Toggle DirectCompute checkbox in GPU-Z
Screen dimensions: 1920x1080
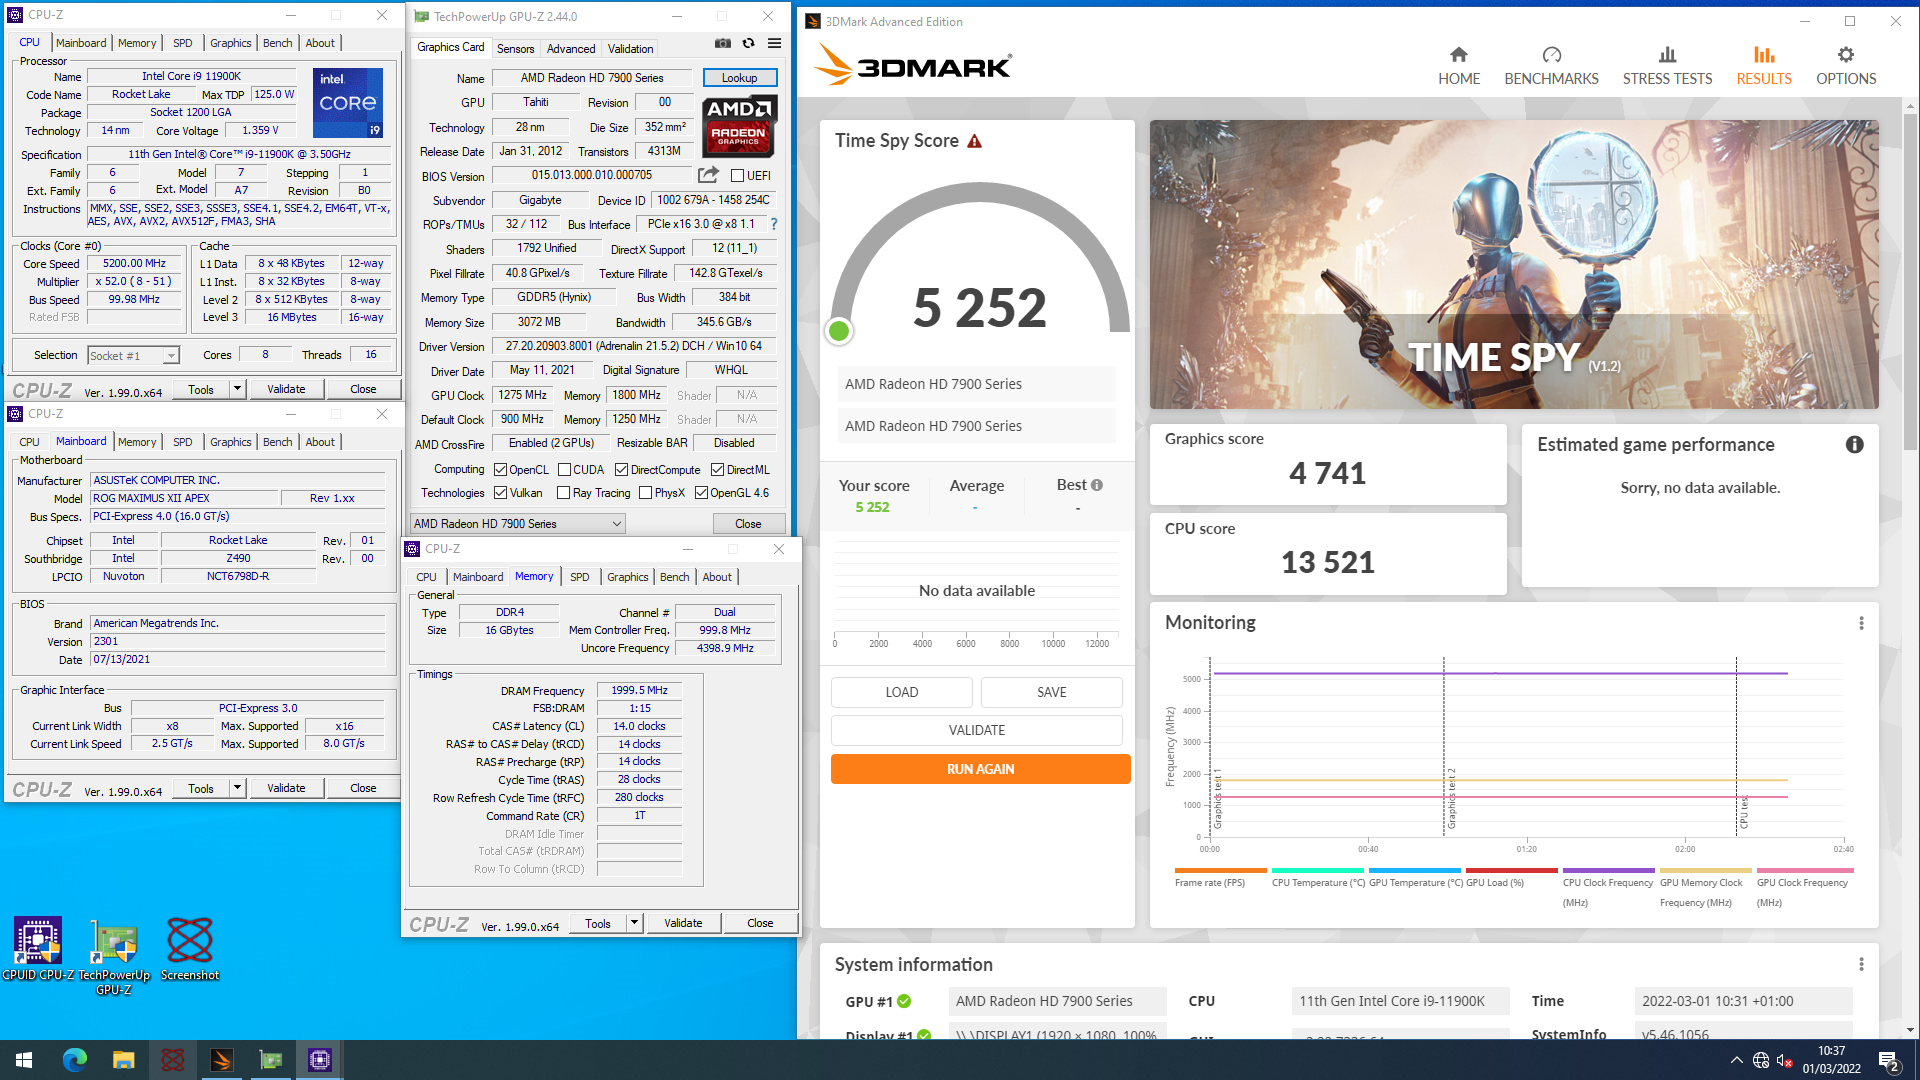pyautogui.click(x=621, y=470)
